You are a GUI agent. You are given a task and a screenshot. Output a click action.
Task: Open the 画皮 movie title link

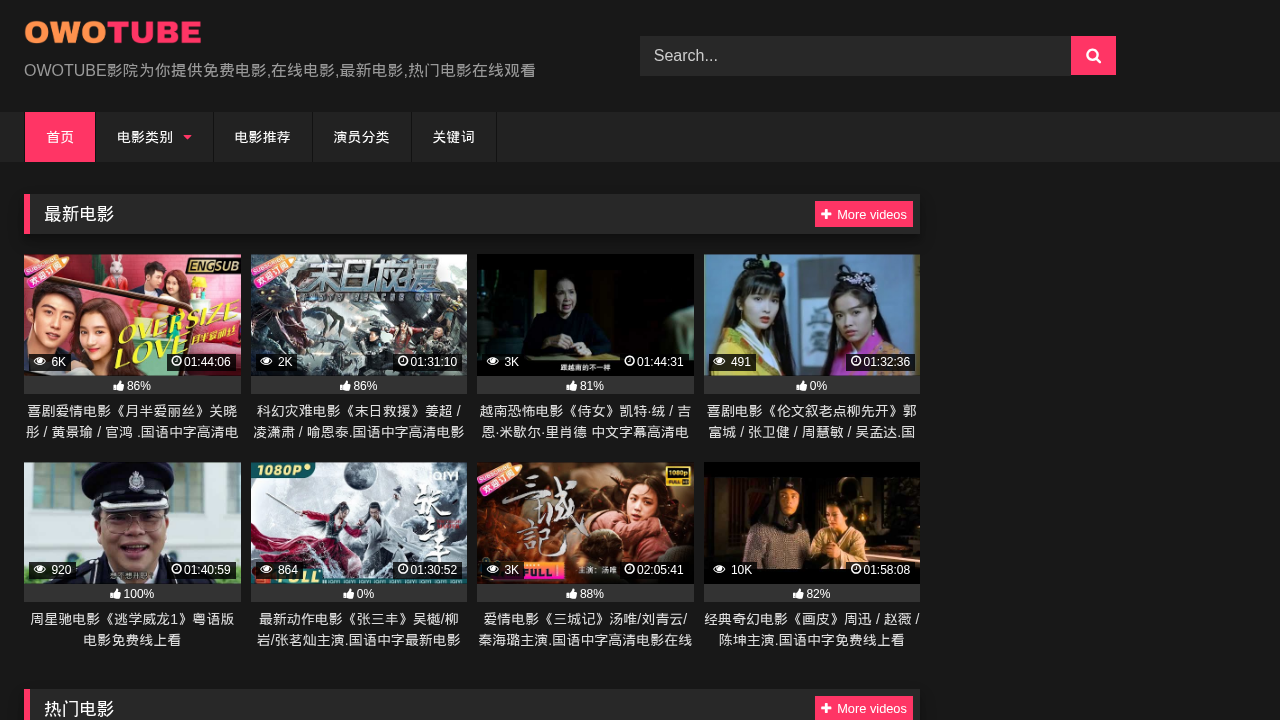point(812,629)
